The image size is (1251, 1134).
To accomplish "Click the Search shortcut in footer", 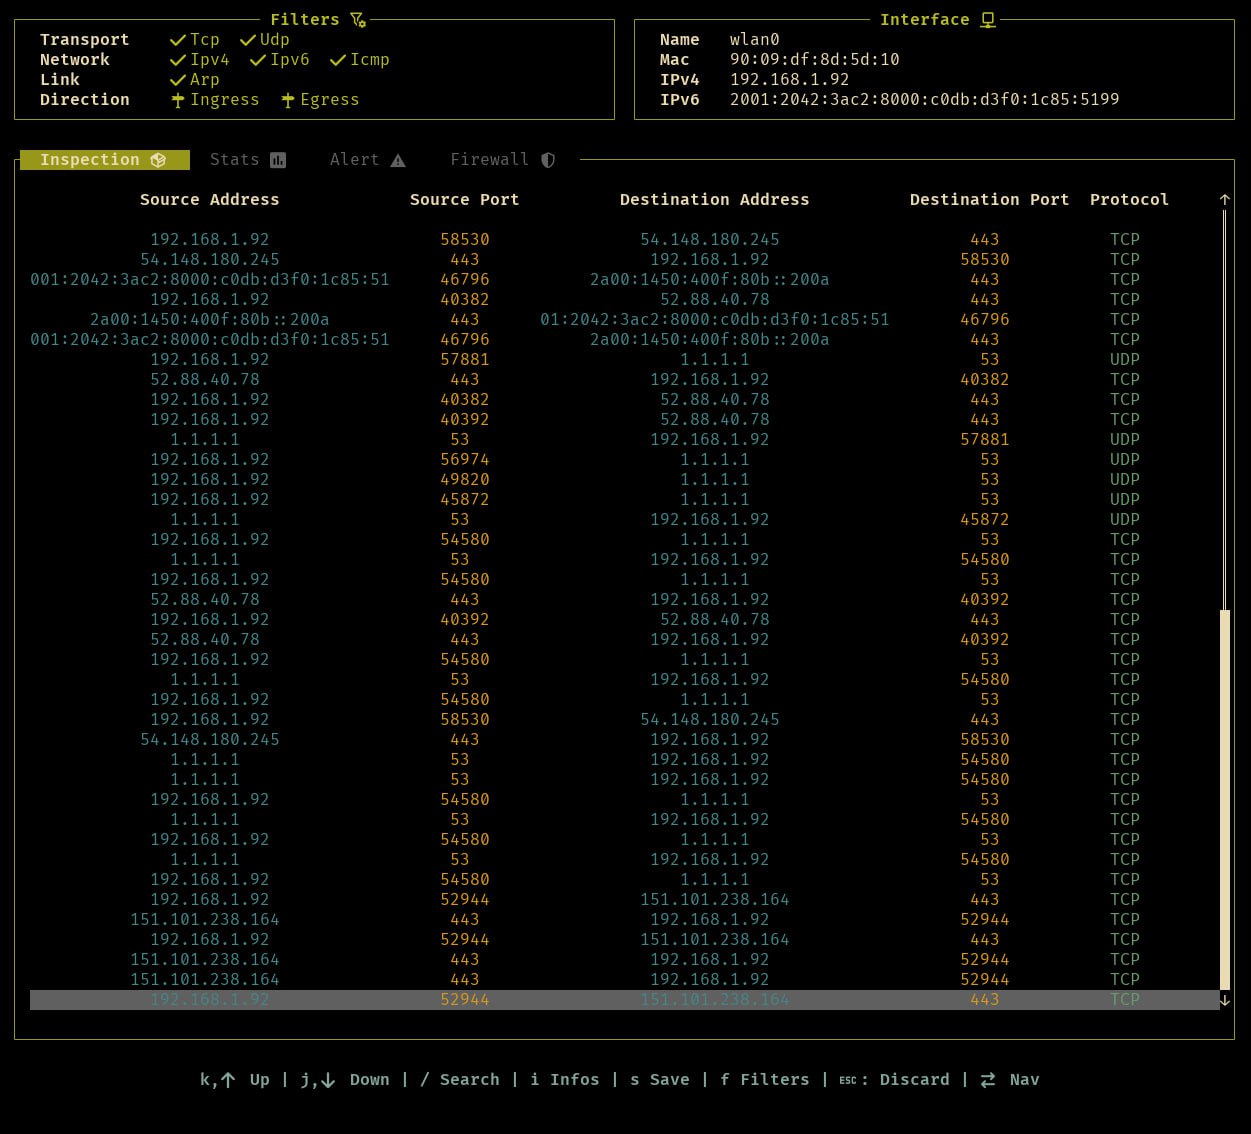I will 460,1080.
